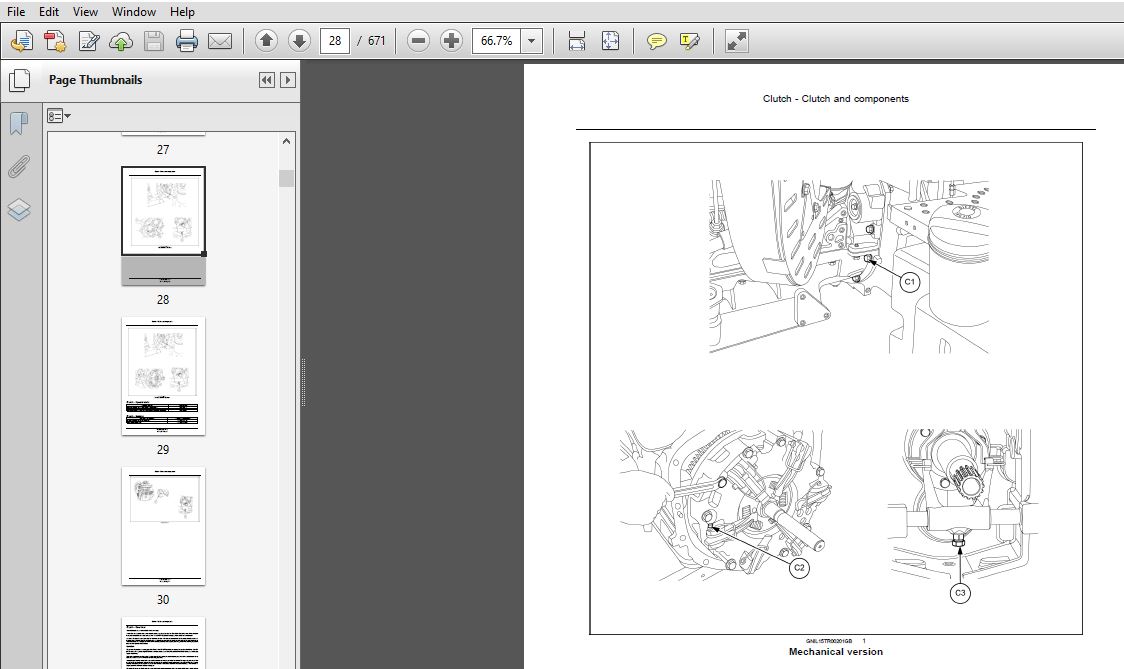Open the thumbnails options dropdown menu
Viewport: 1124px width, 669px height.
pos(59,115)
